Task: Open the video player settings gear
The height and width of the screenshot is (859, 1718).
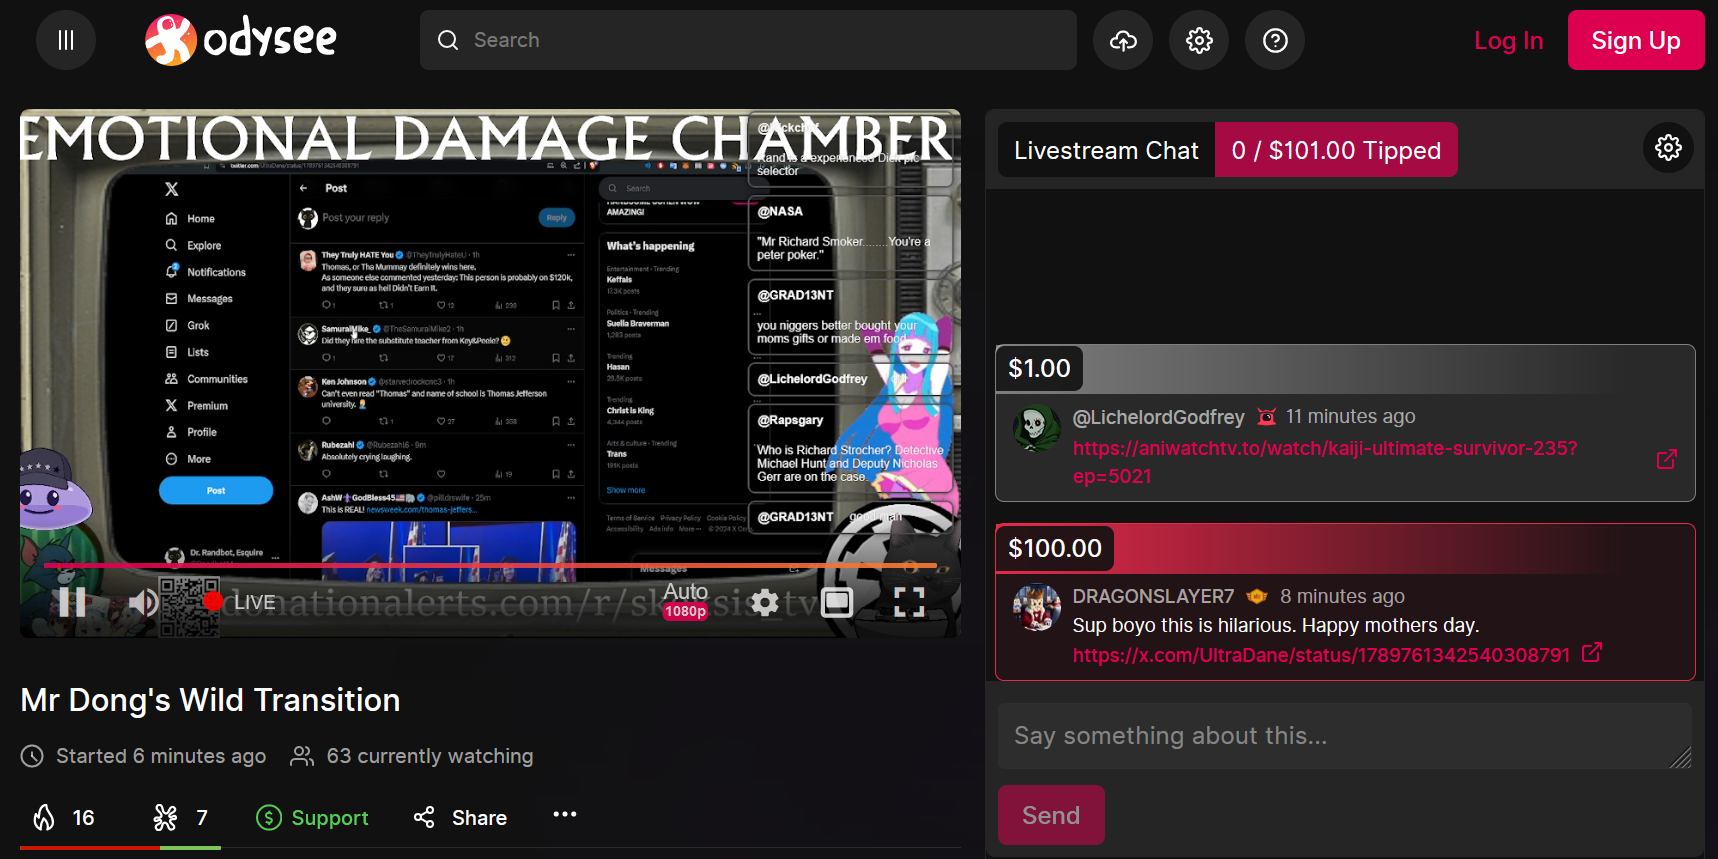Action: coord(765,602)
